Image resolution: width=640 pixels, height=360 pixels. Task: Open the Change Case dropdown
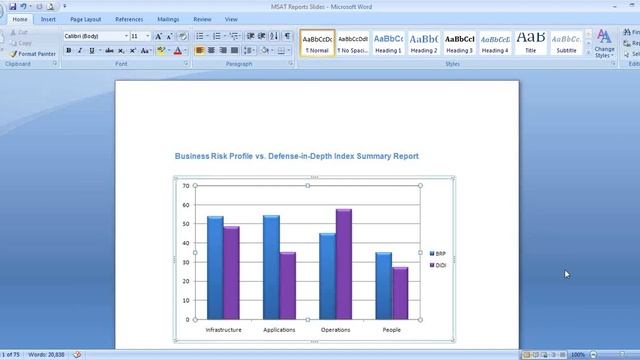pos(146,51)
